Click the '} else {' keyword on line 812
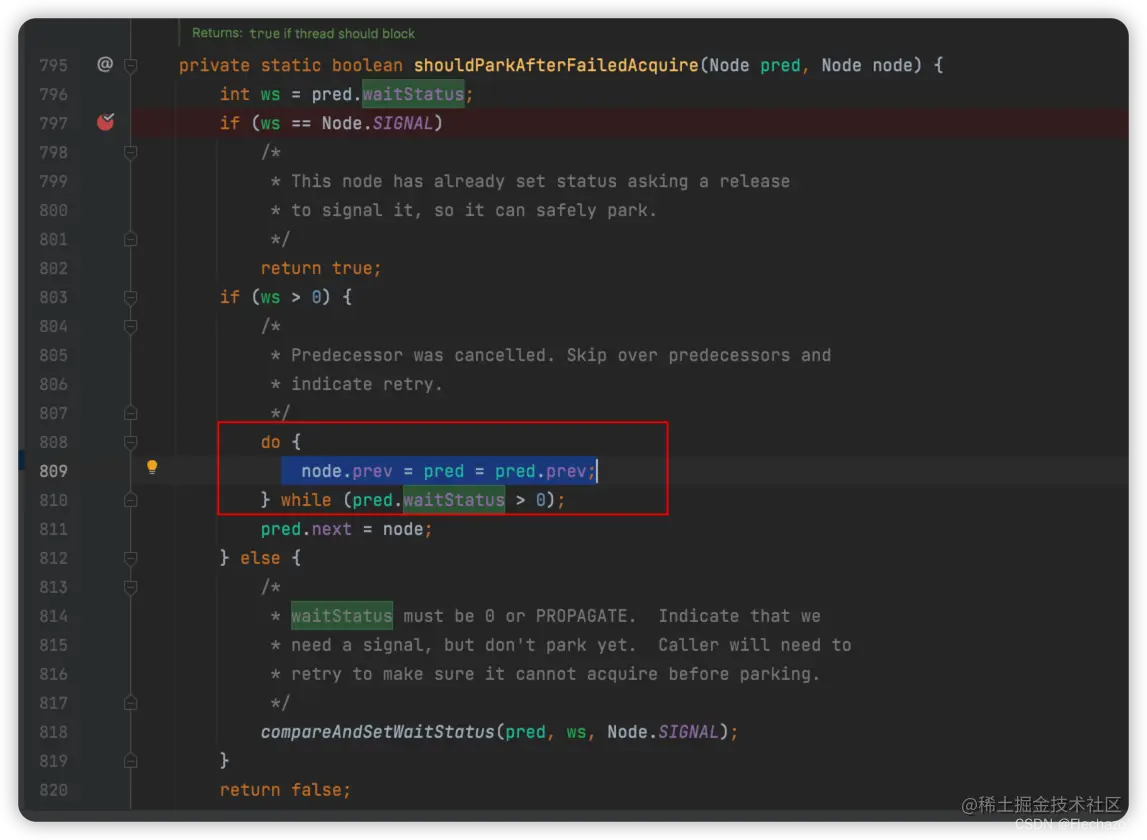 (260, 558)
